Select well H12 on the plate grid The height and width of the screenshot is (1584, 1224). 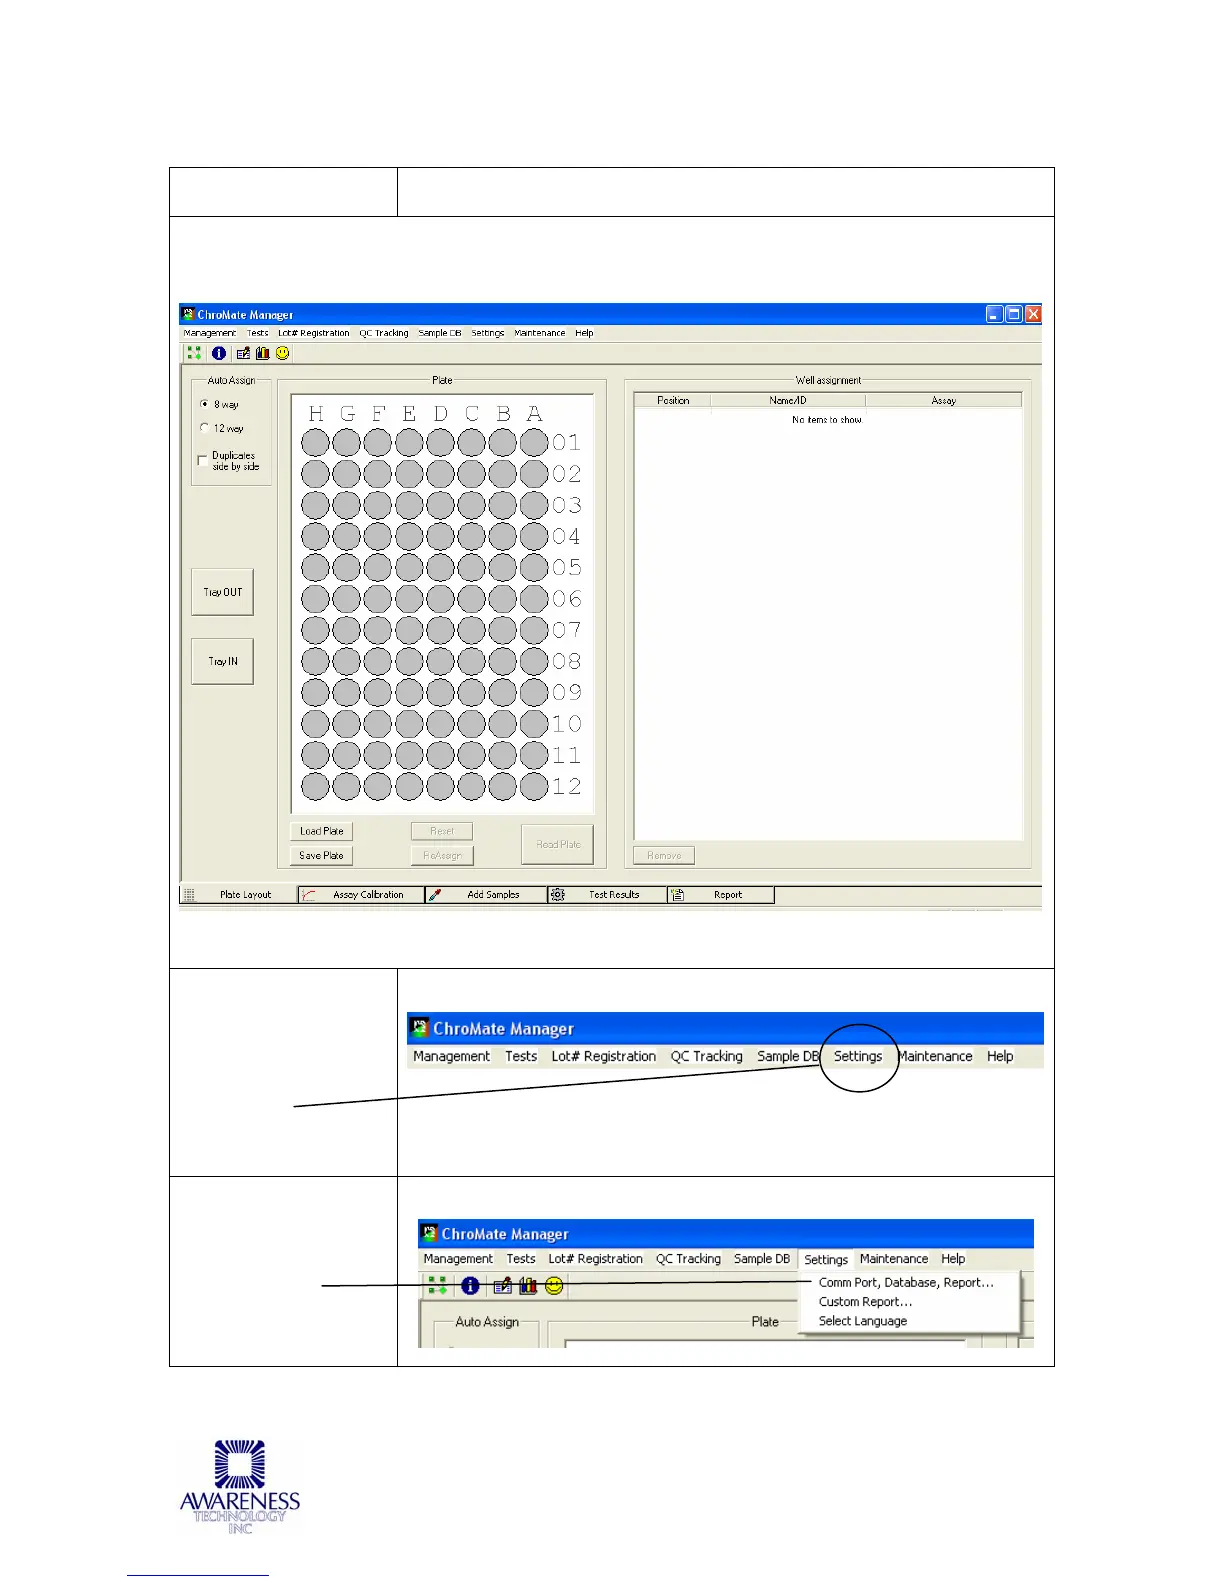pyautogui.click(x=315, y=786)
